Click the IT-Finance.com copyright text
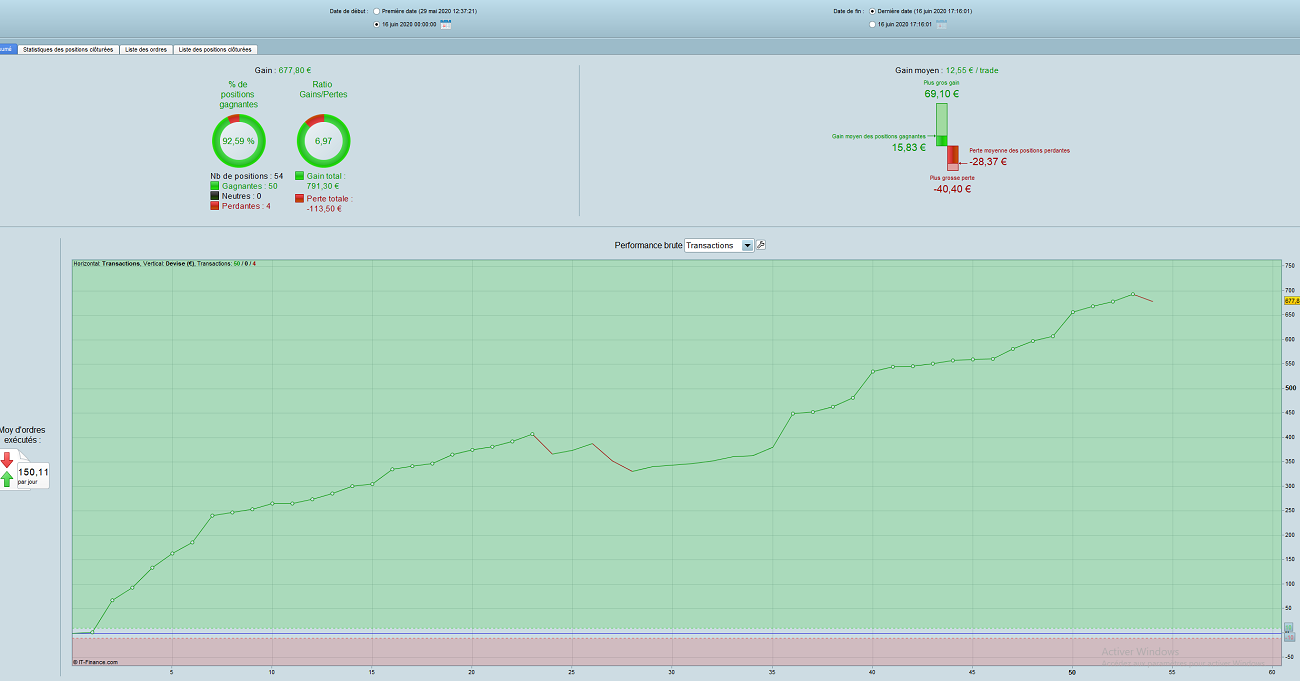 [96, 662]
